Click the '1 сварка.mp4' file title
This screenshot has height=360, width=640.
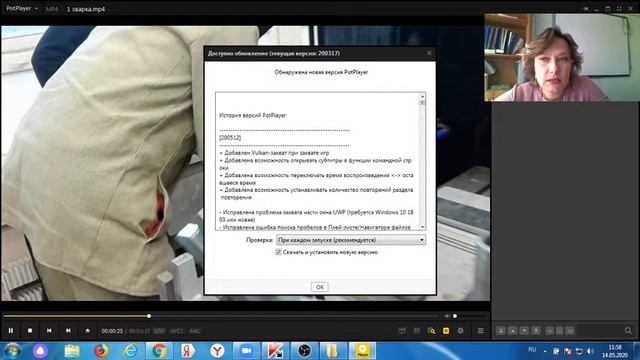click(86, 9)
